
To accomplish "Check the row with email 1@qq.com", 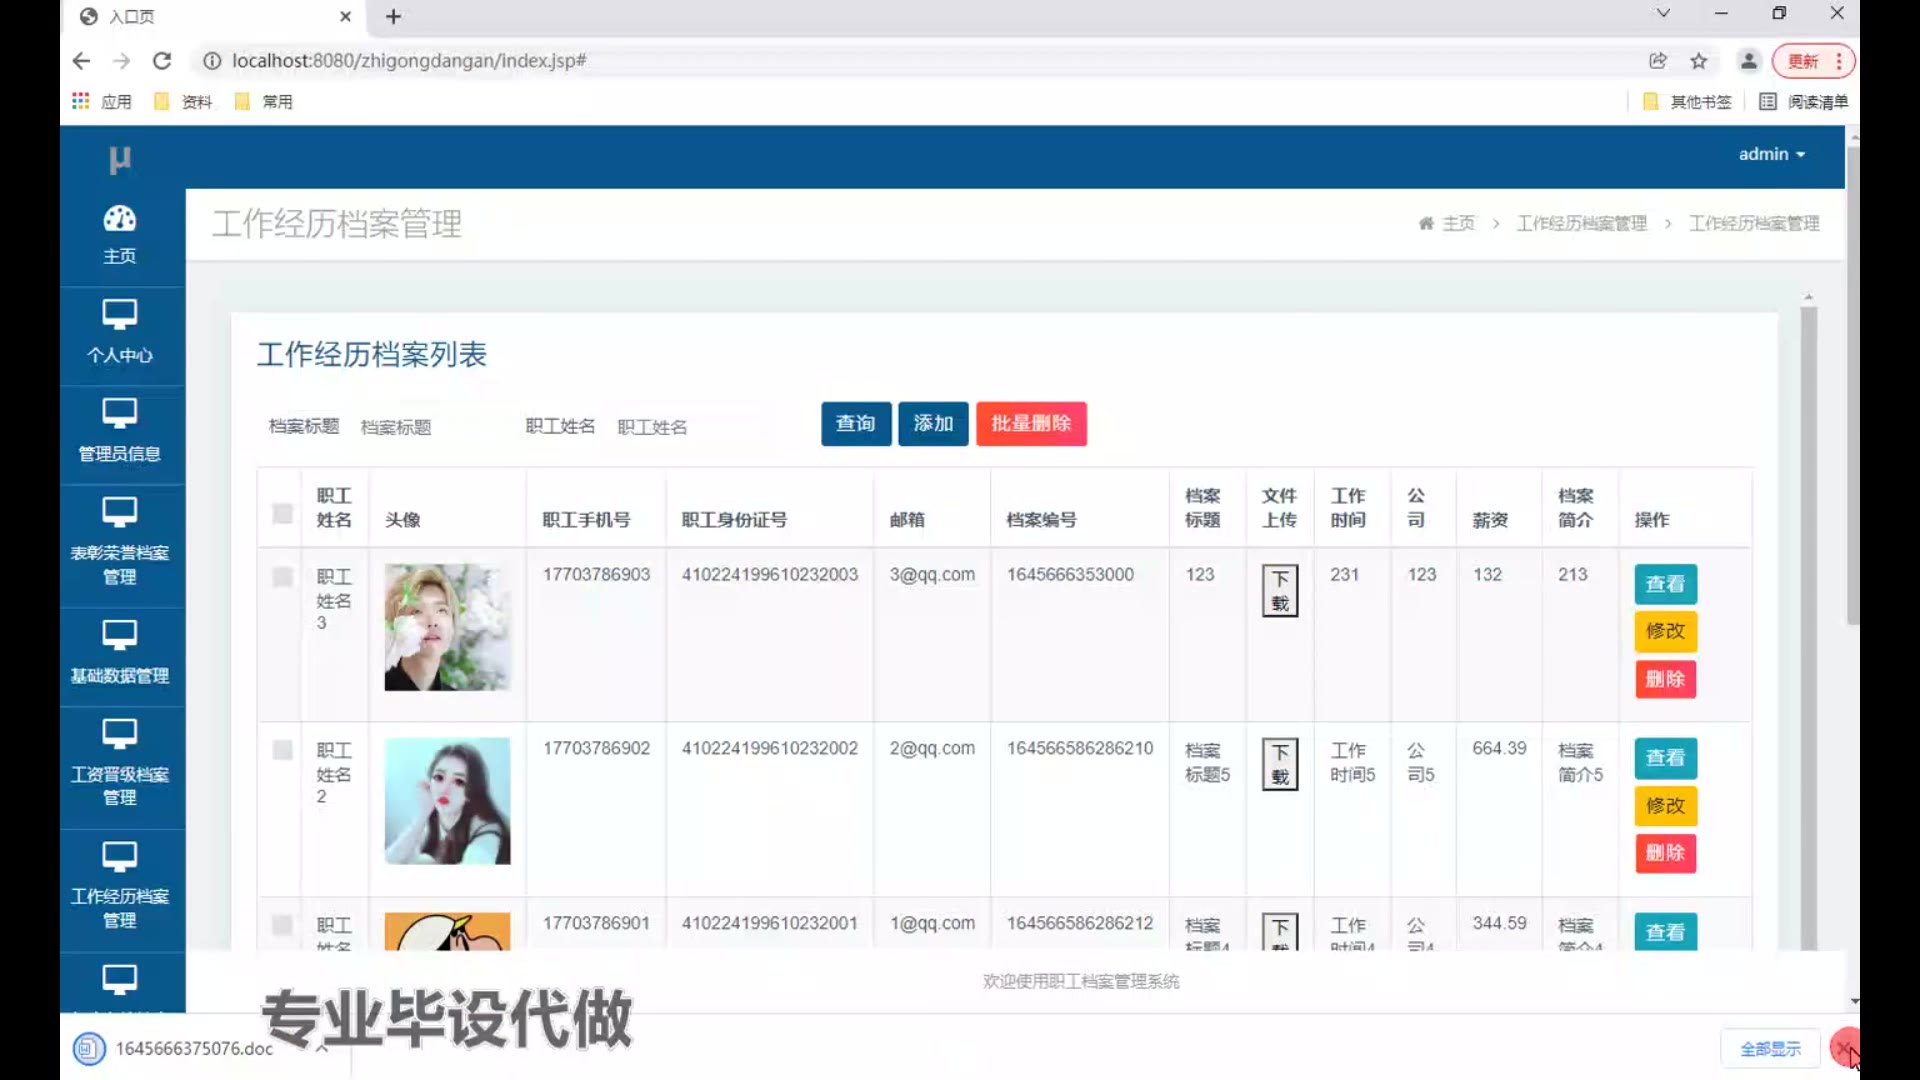I will (282, 925).
